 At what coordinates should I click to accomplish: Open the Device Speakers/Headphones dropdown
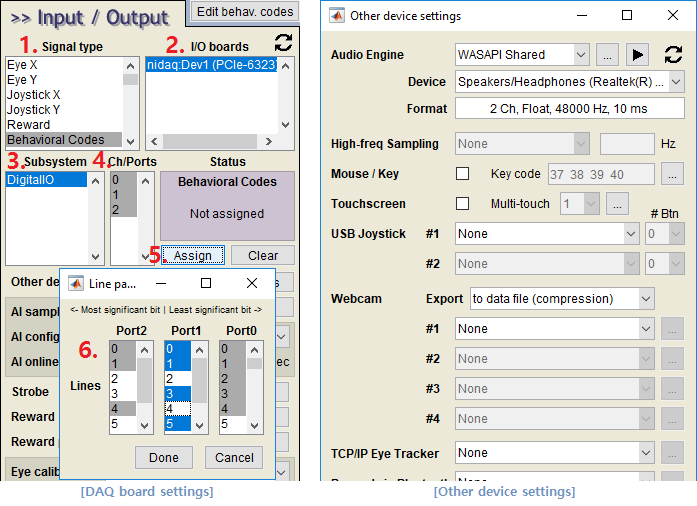[x=569, y=82]
